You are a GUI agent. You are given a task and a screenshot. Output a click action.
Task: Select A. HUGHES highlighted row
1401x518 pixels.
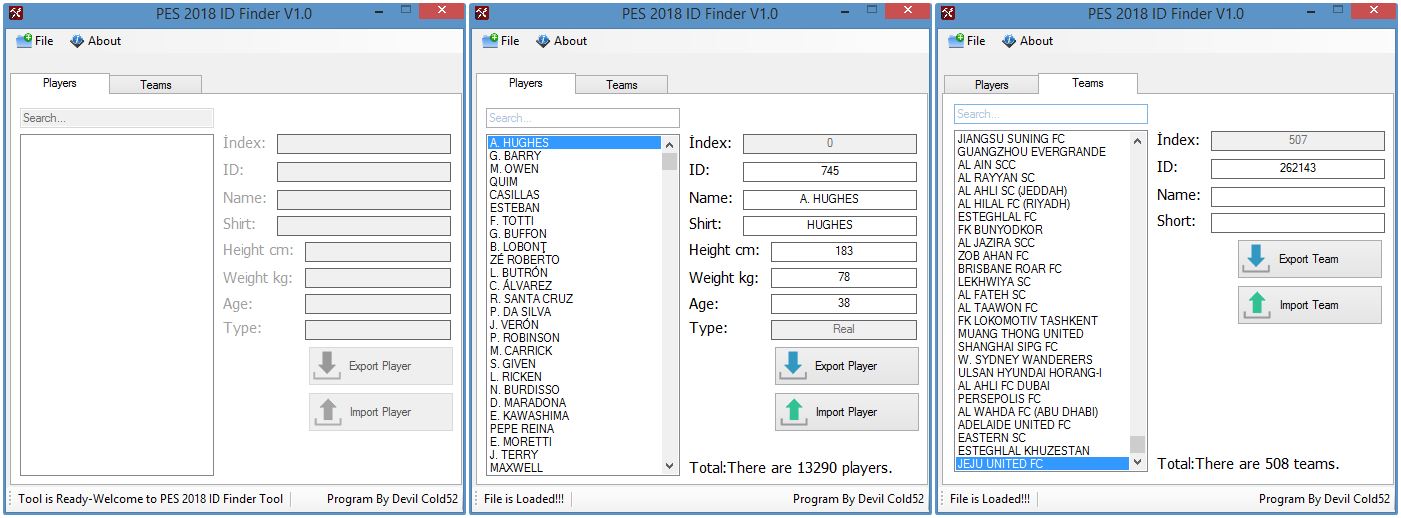coord(574,143)
